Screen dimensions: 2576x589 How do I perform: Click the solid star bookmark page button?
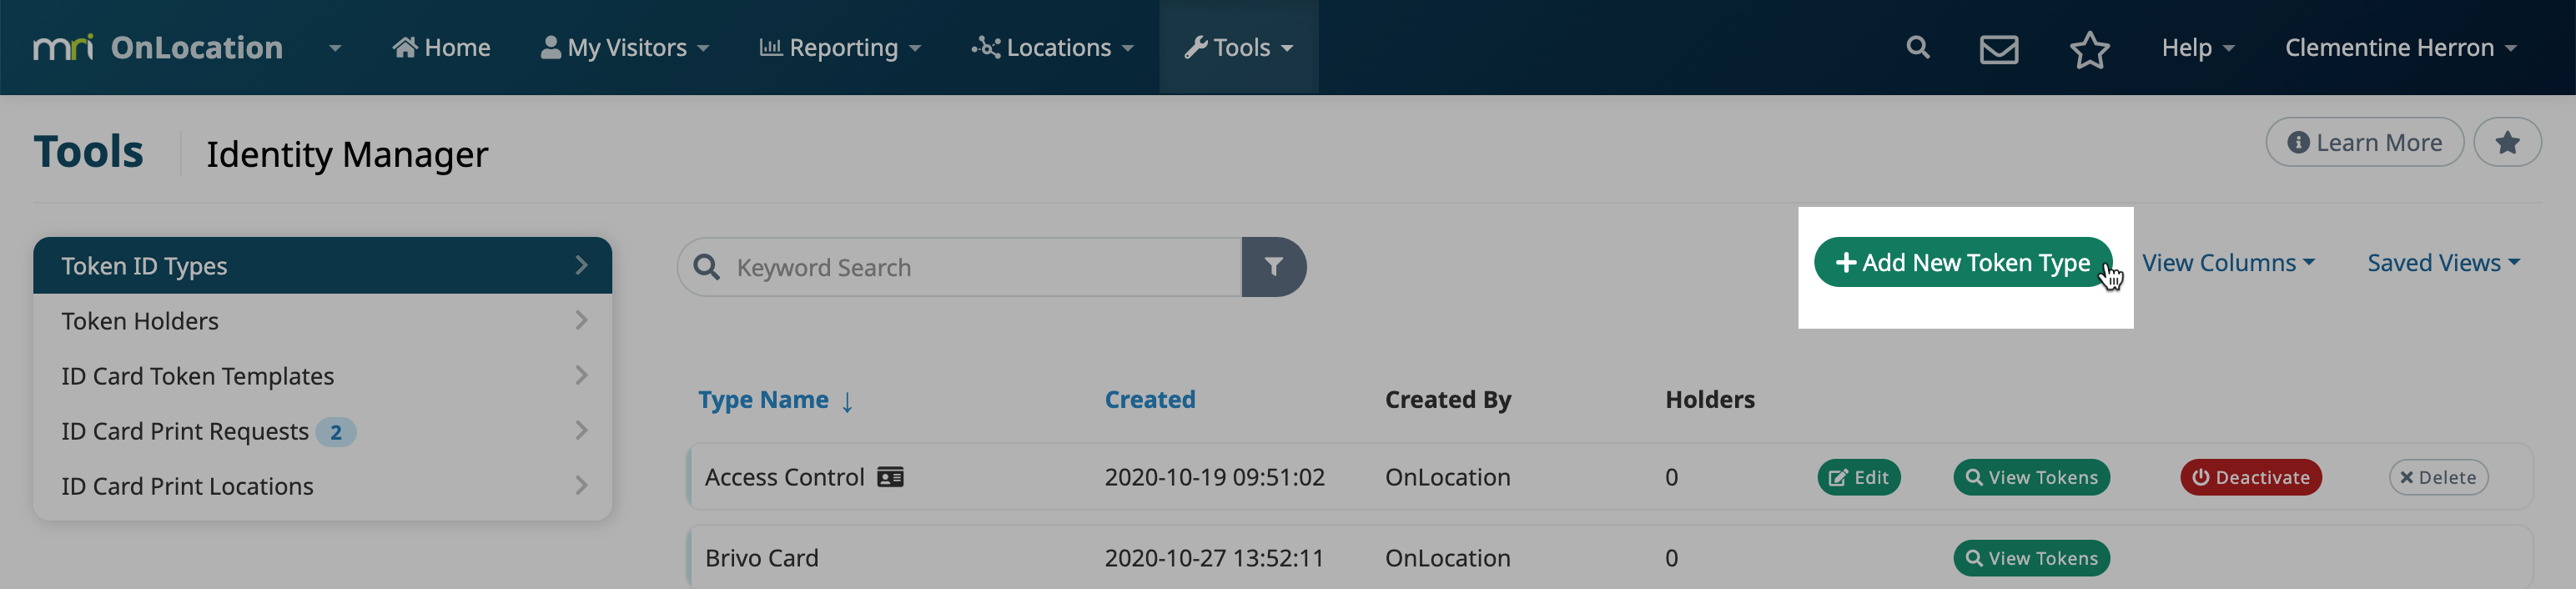pos(2507,142)
